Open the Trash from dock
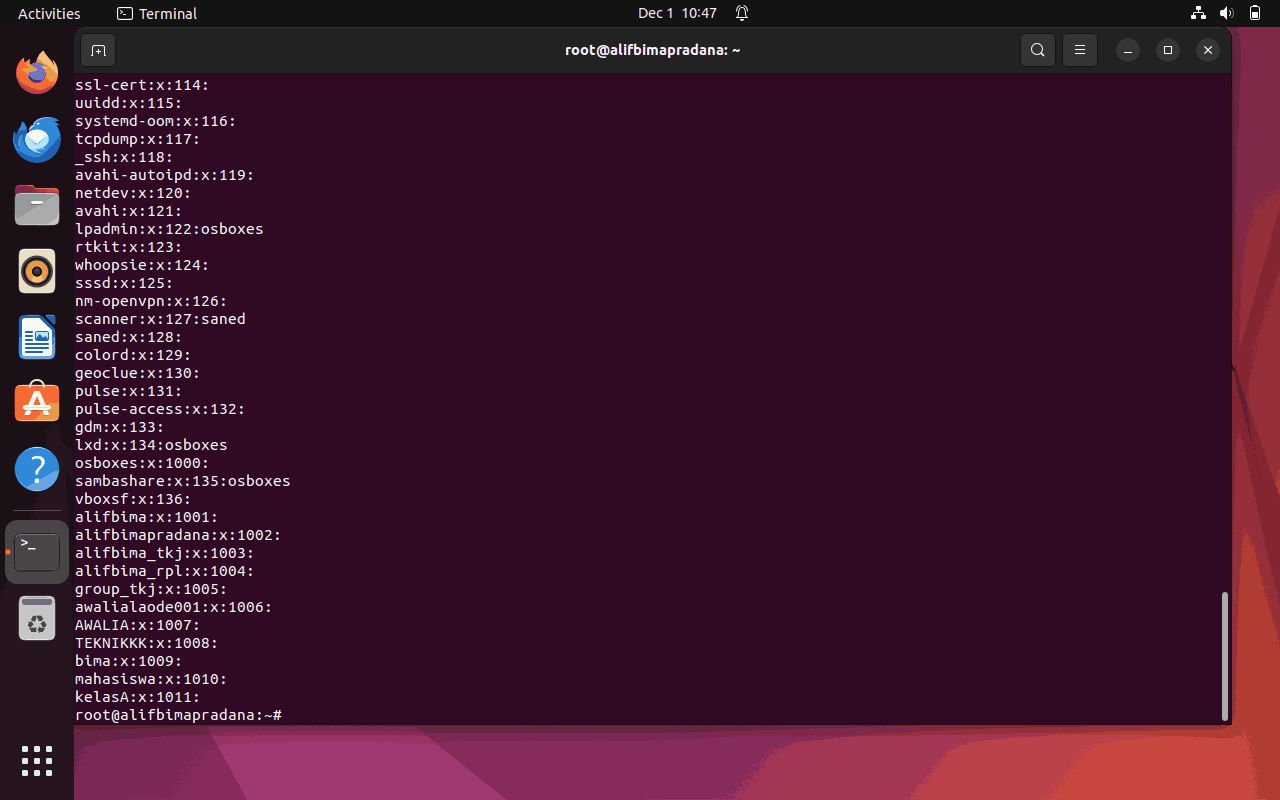 pos(37,618)
